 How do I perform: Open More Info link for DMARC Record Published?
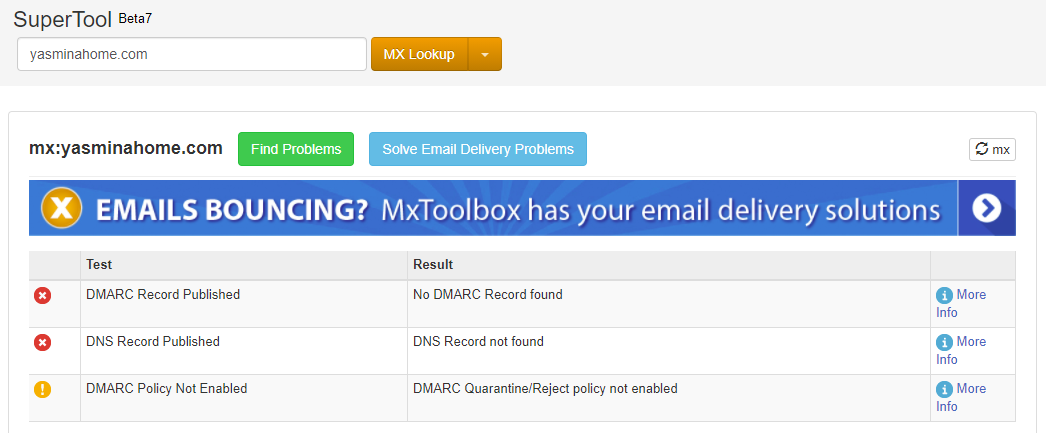tap(970, 295)
